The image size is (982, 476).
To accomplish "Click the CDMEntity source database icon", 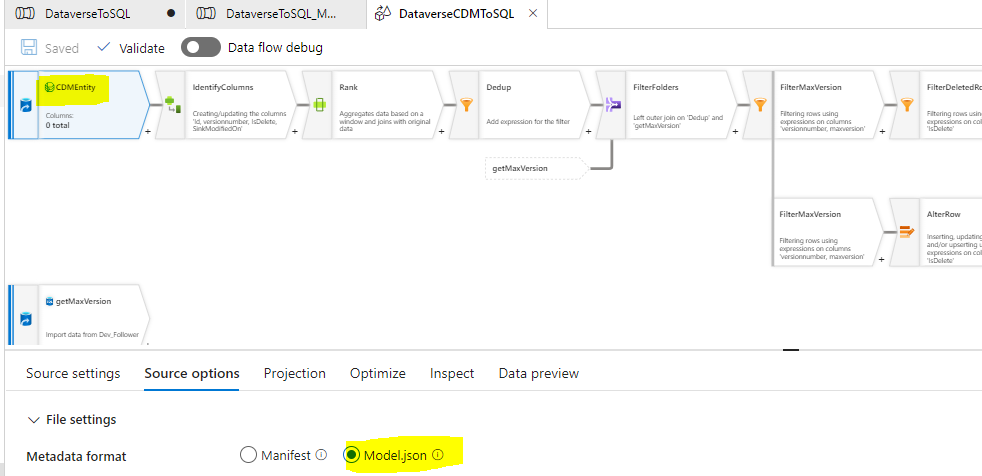I will pyautogui.click(x=26, y=105).
